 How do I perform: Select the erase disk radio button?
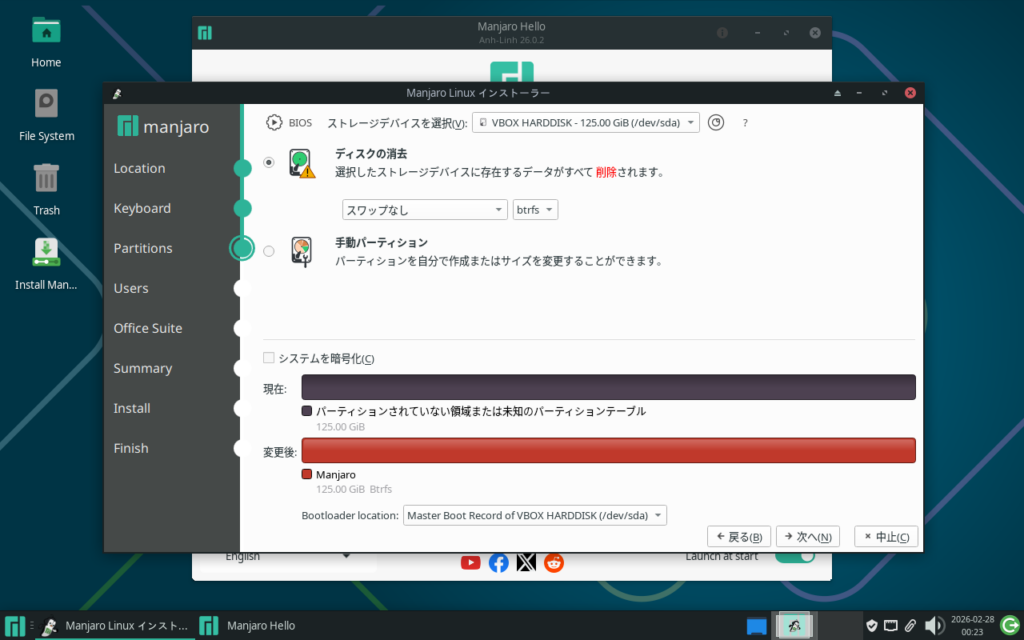coord(268,163)
